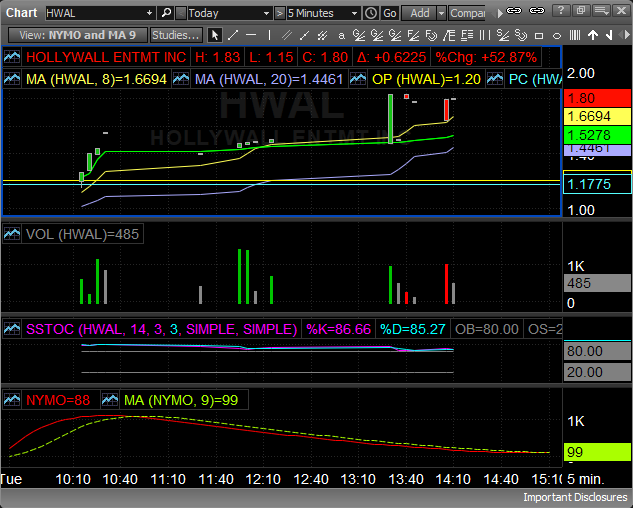Click the next period '>' button
The width and height of the screenshot is (633, 508).
279,13
